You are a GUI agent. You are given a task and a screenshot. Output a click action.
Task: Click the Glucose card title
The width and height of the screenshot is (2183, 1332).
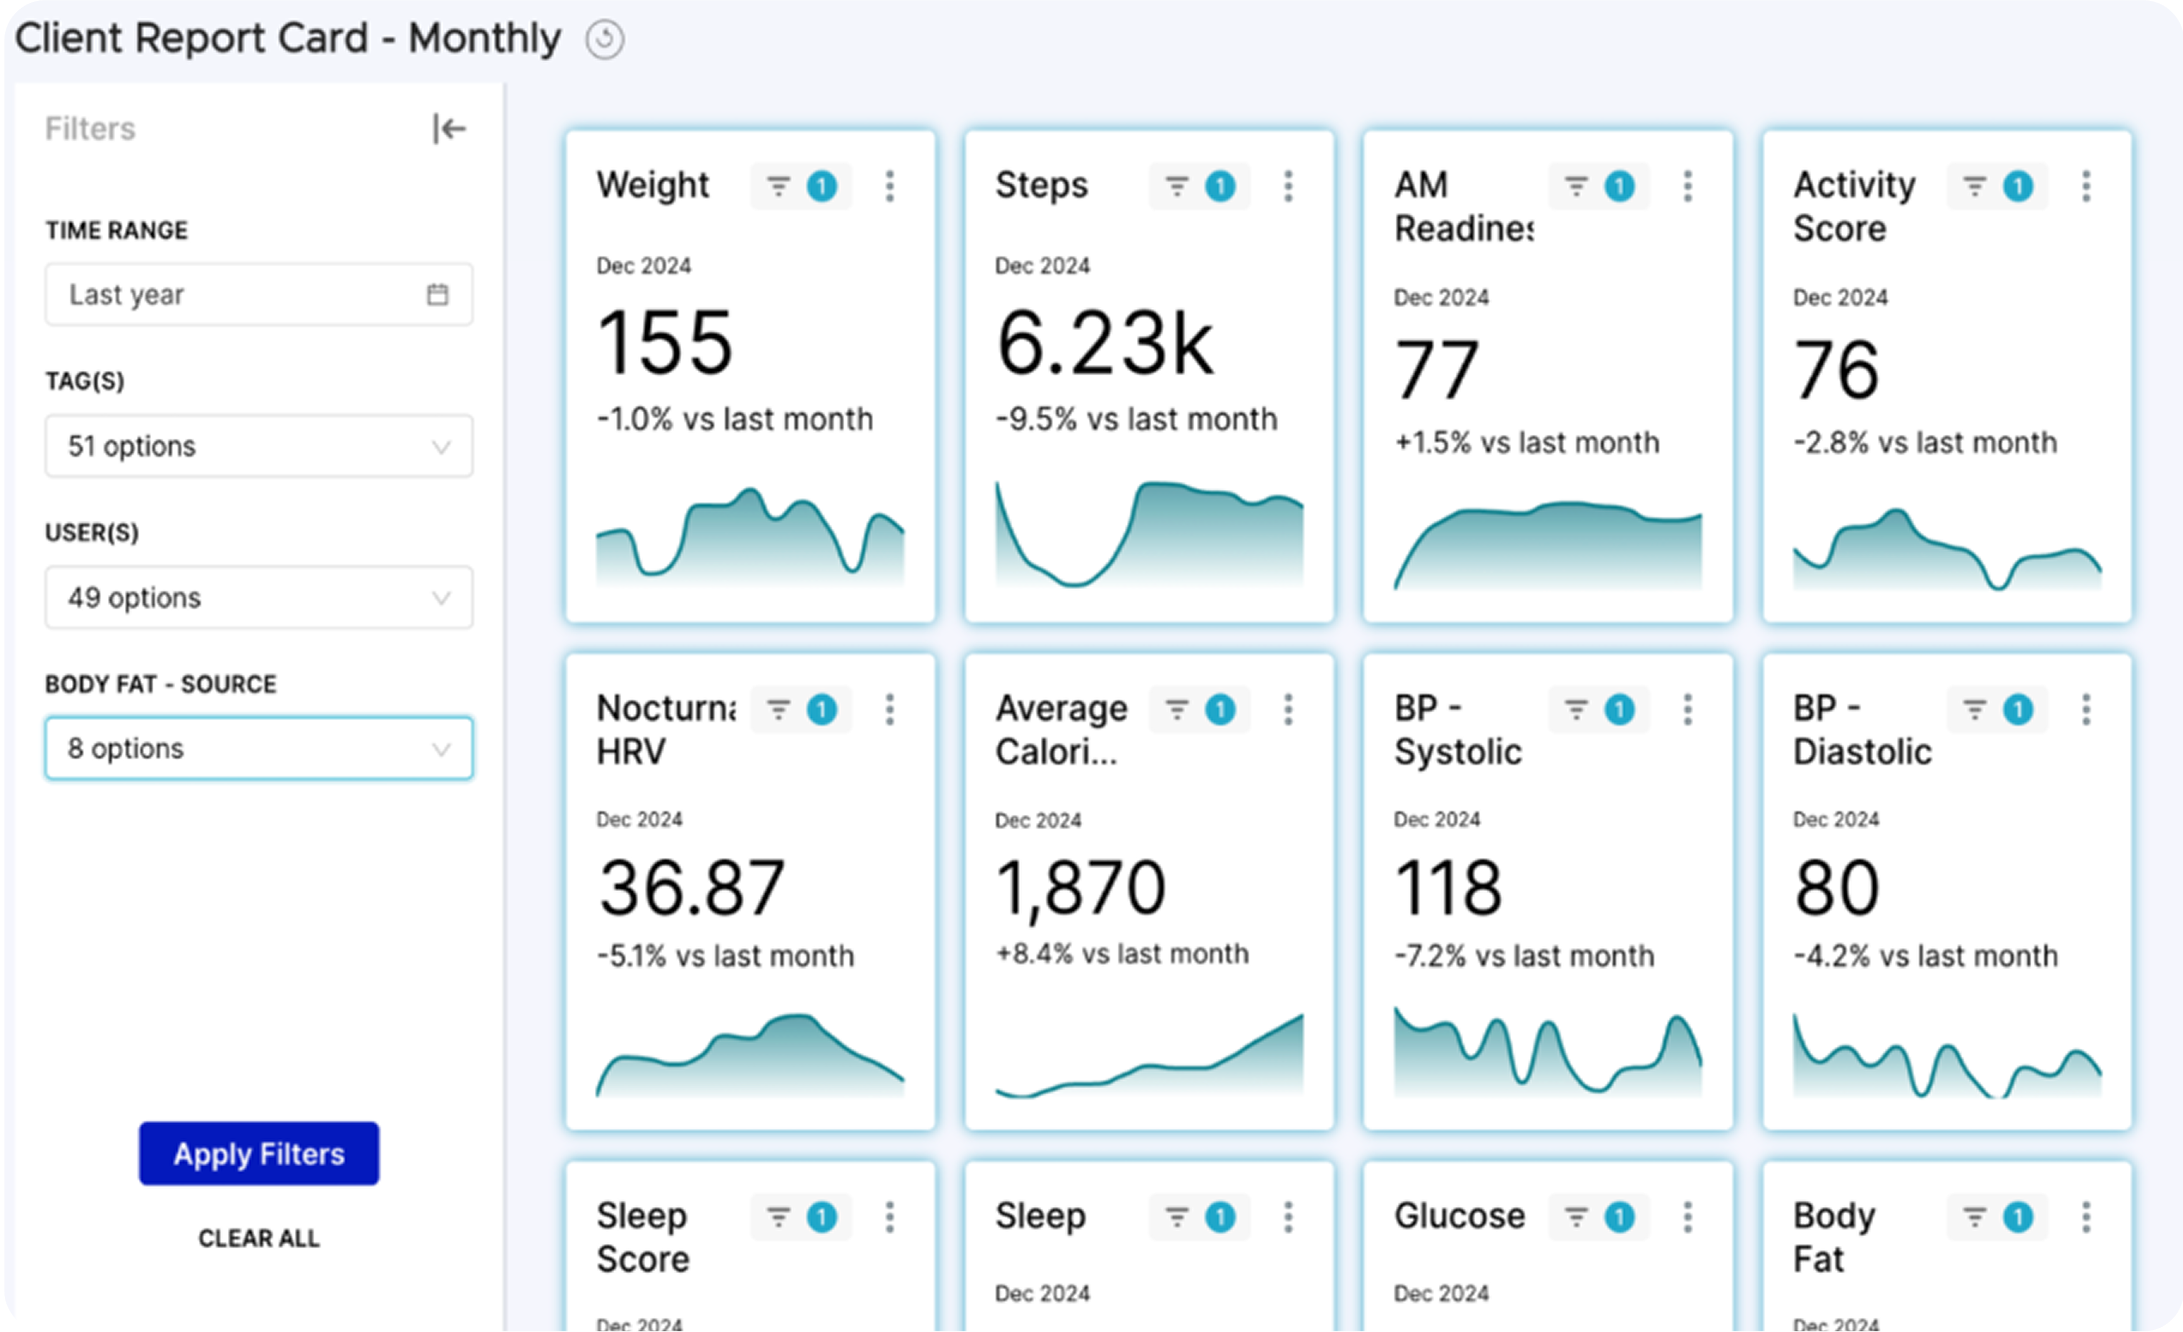(1460, 1216)
